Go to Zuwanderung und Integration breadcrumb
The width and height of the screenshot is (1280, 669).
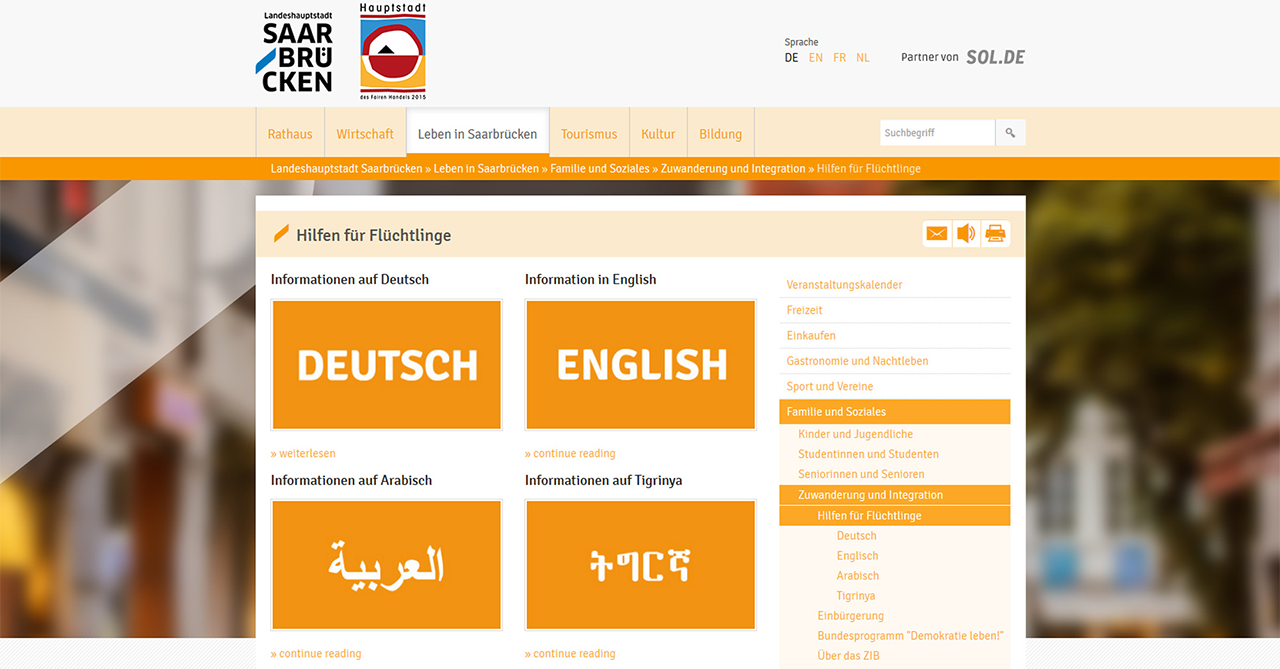(733, 169)
